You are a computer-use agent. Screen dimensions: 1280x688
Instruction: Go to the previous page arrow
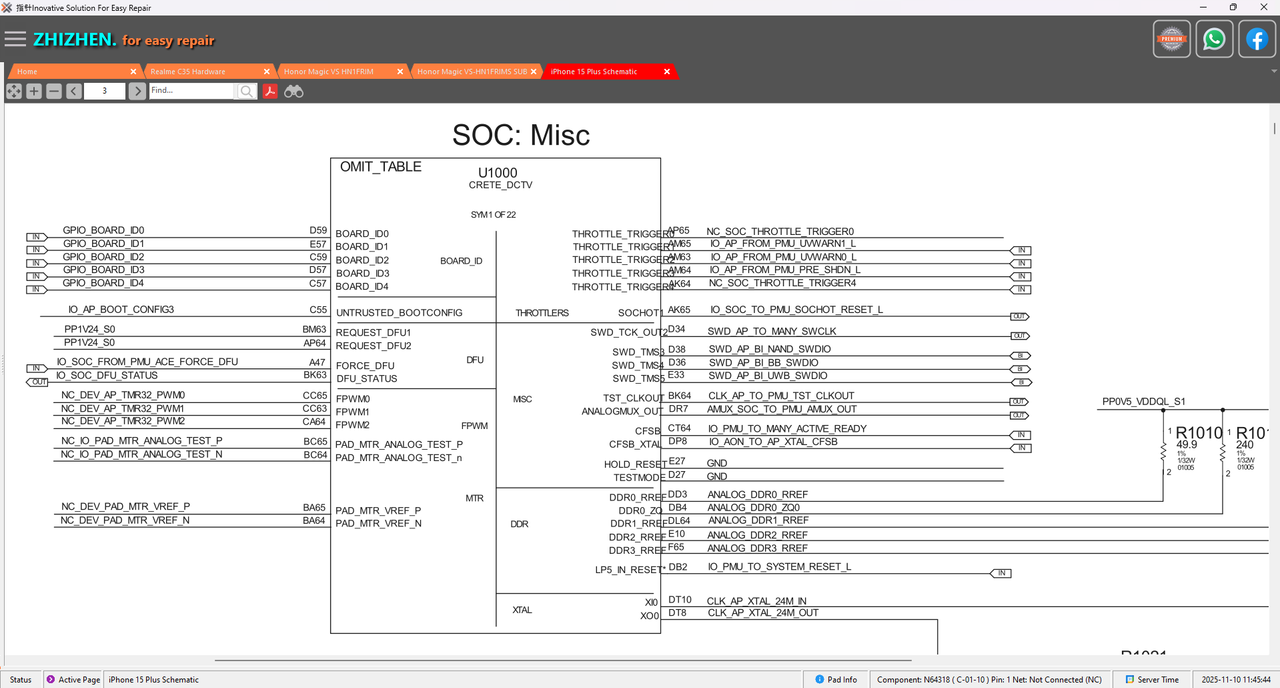tap(74, 91)
